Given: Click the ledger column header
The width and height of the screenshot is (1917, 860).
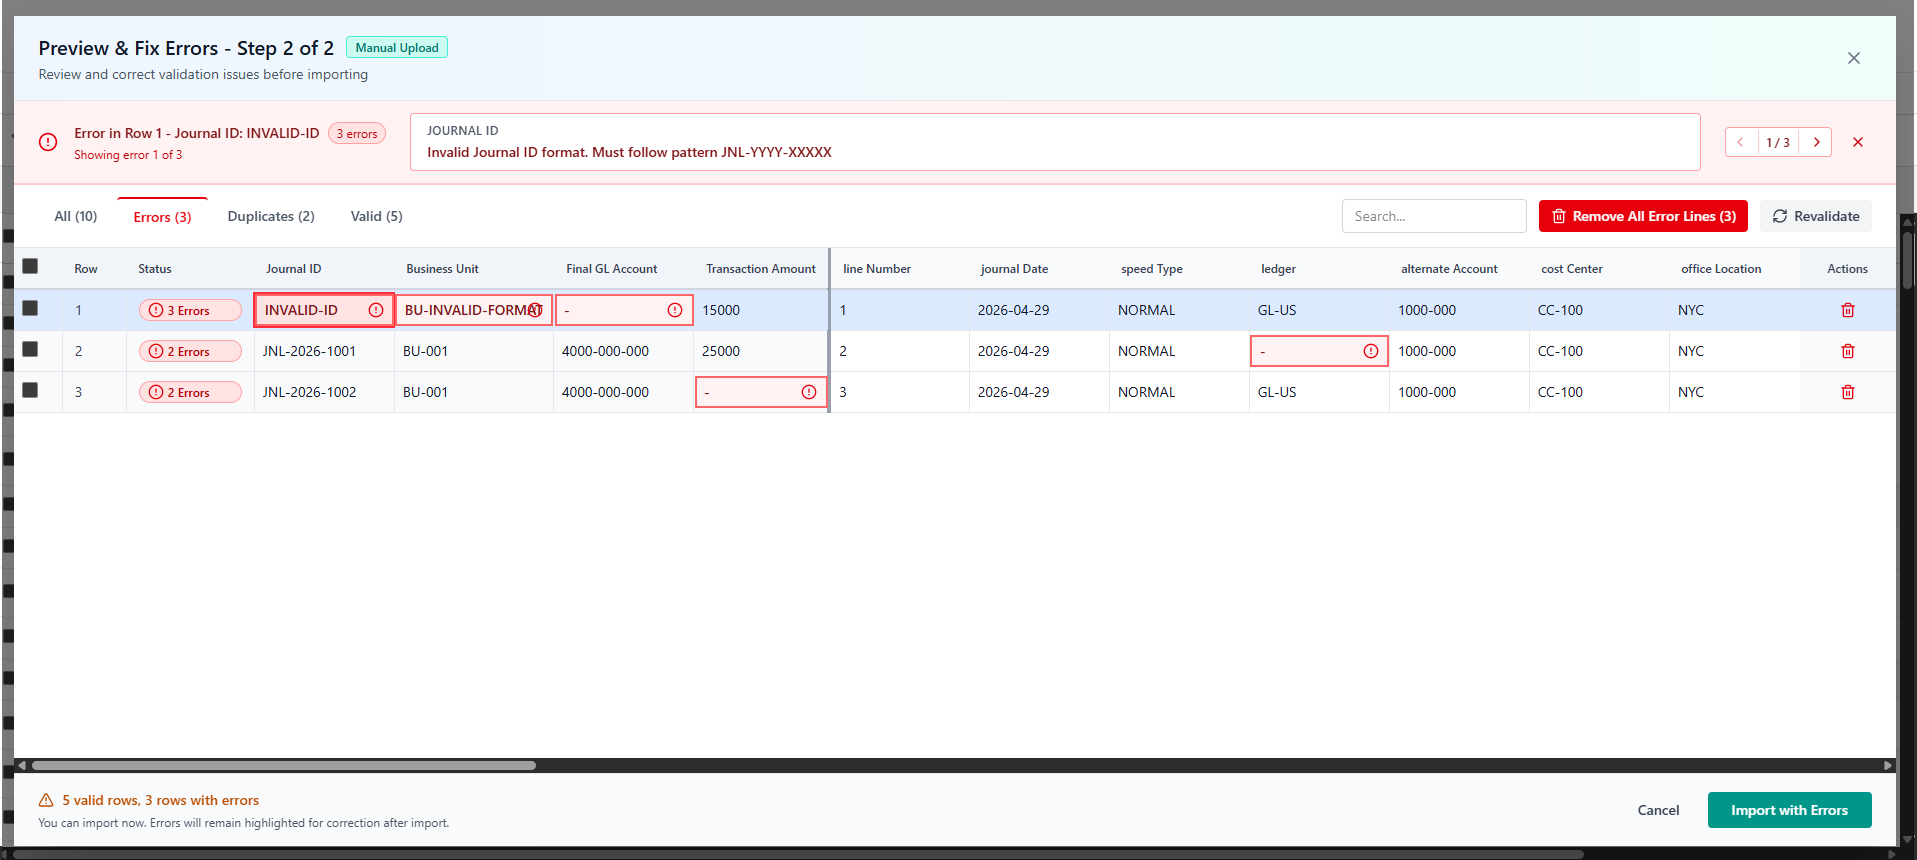Looking at the screenshot, I should (1278, 269).
